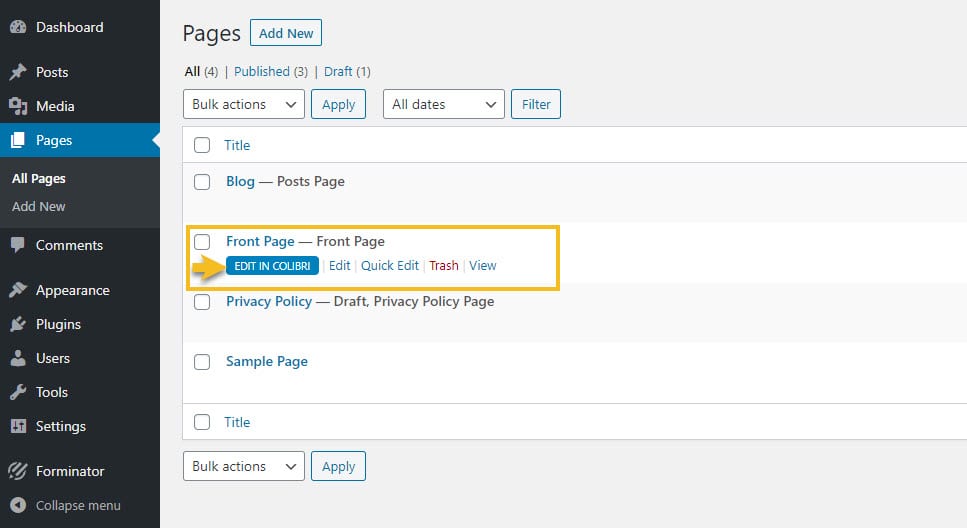Click the Posts pushpin icon
Viewport: 967px width, 528px height.
click(19, 72)
